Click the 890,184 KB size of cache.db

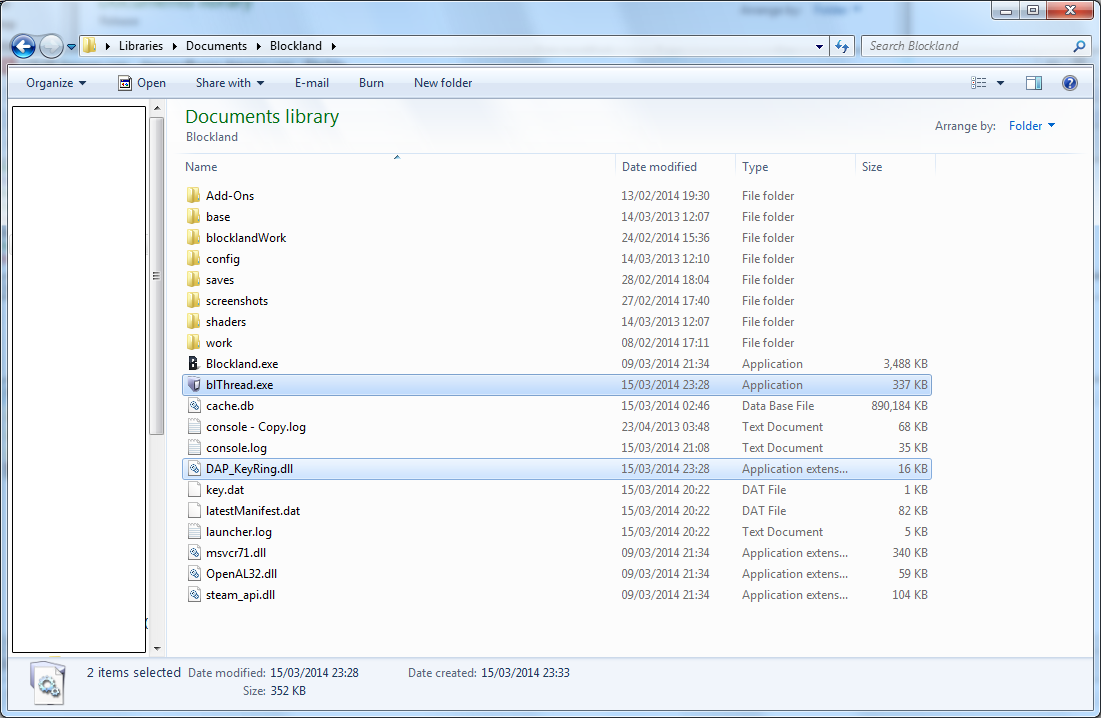click(899, 406)
